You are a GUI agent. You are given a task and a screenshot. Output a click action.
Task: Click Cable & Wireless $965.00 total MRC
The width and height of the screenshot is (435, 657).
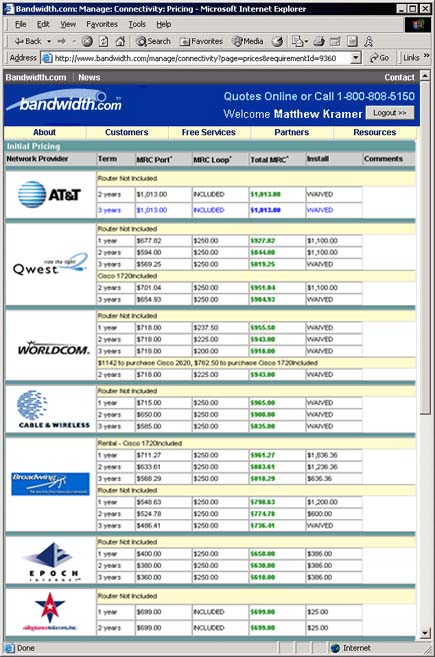point(263,403)
